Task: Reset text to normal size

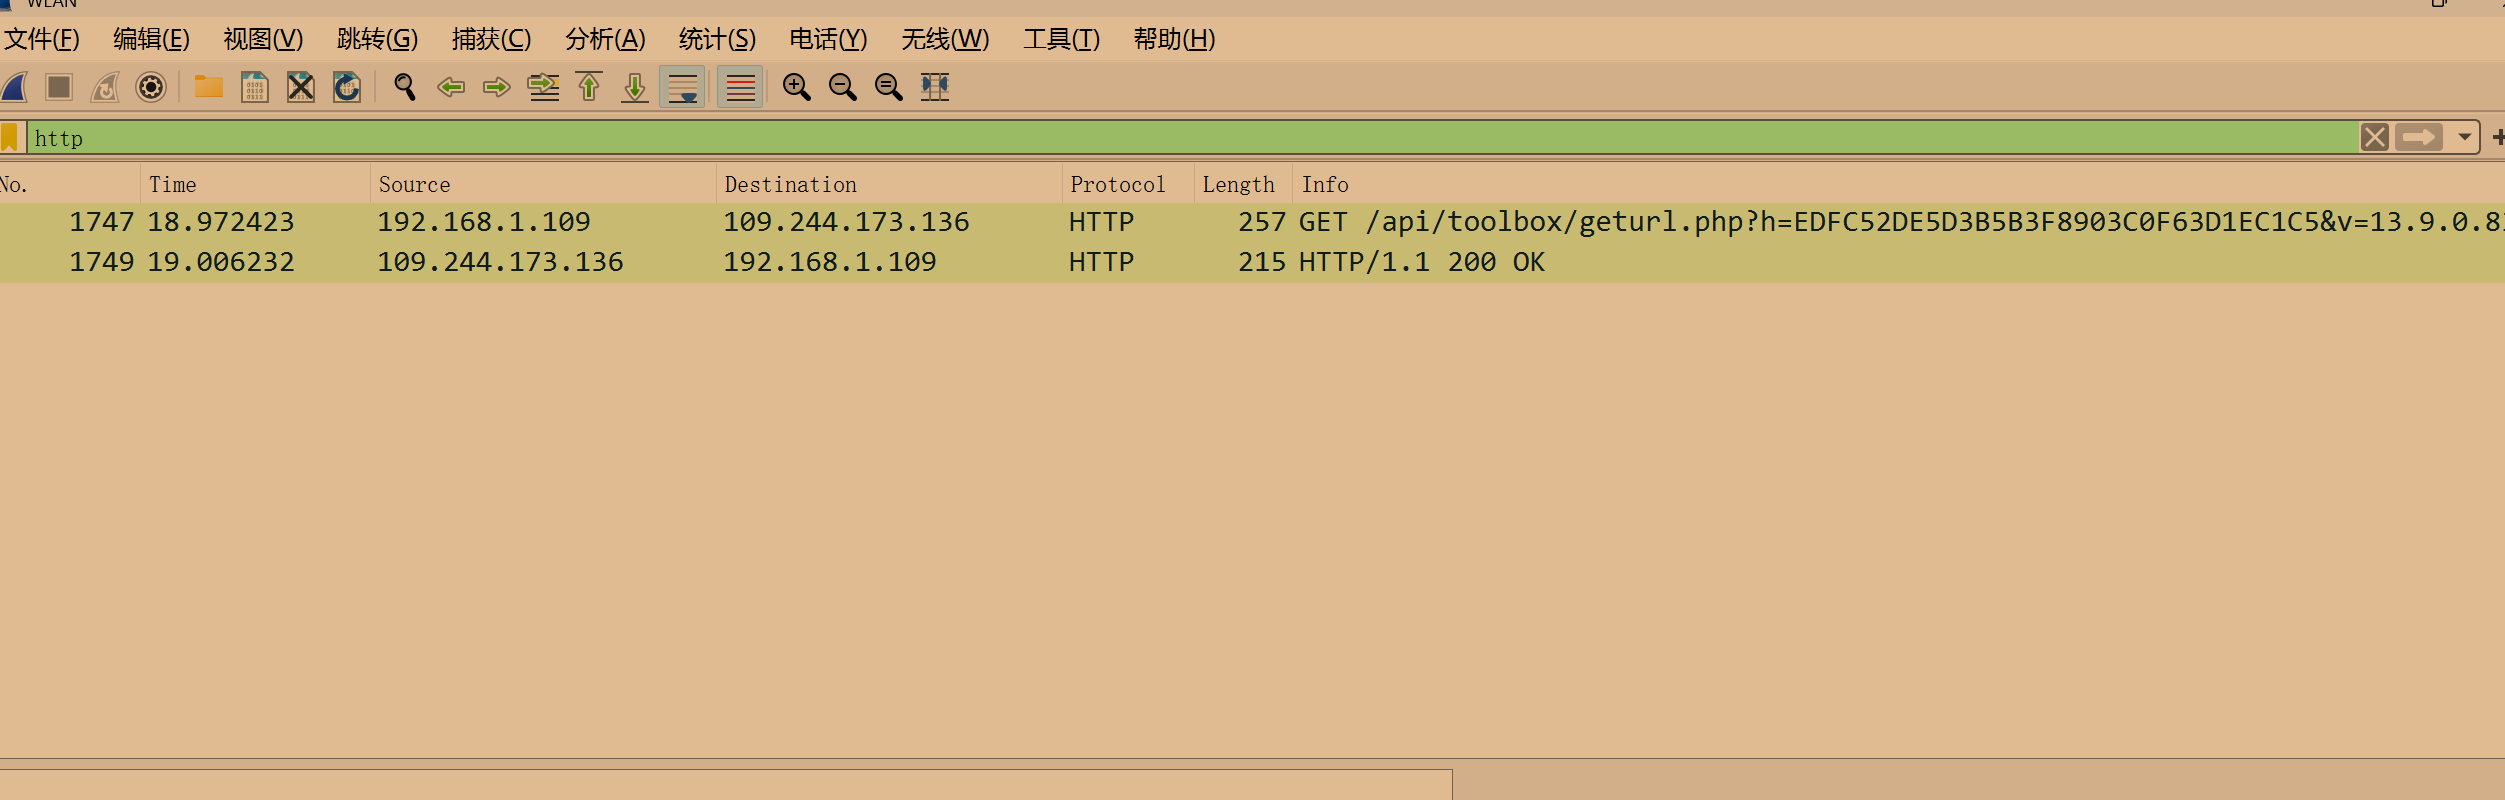Action: [x=889, y=88]
